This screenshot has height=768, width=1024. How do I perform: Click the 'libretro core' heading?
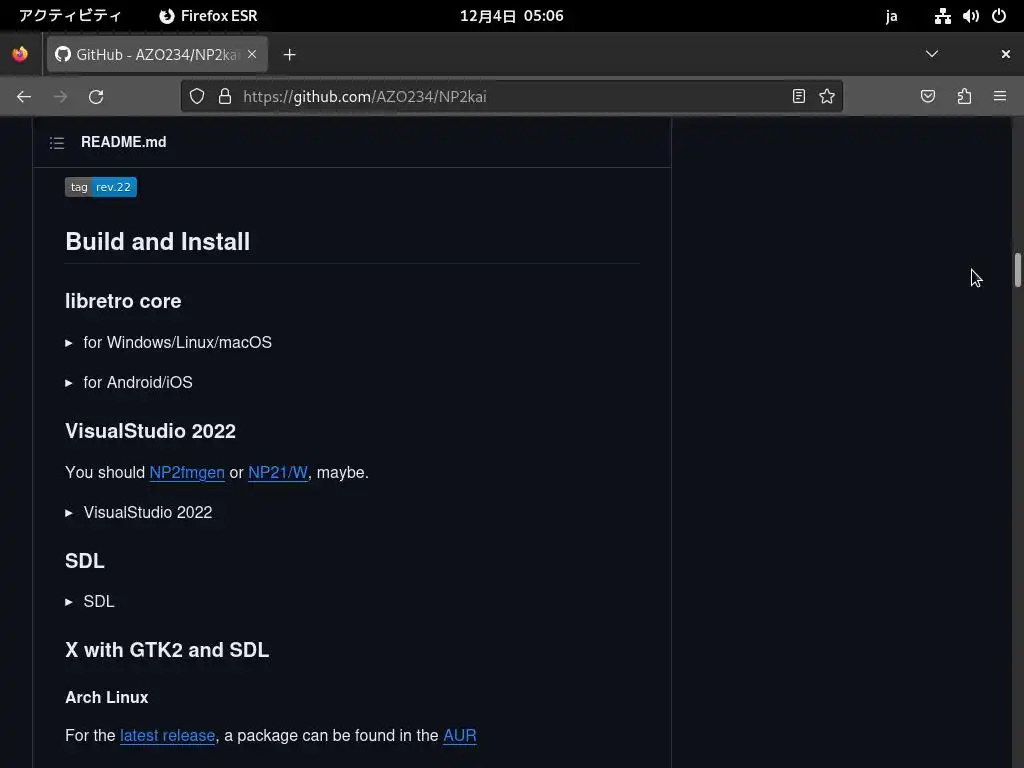(123, 301)
